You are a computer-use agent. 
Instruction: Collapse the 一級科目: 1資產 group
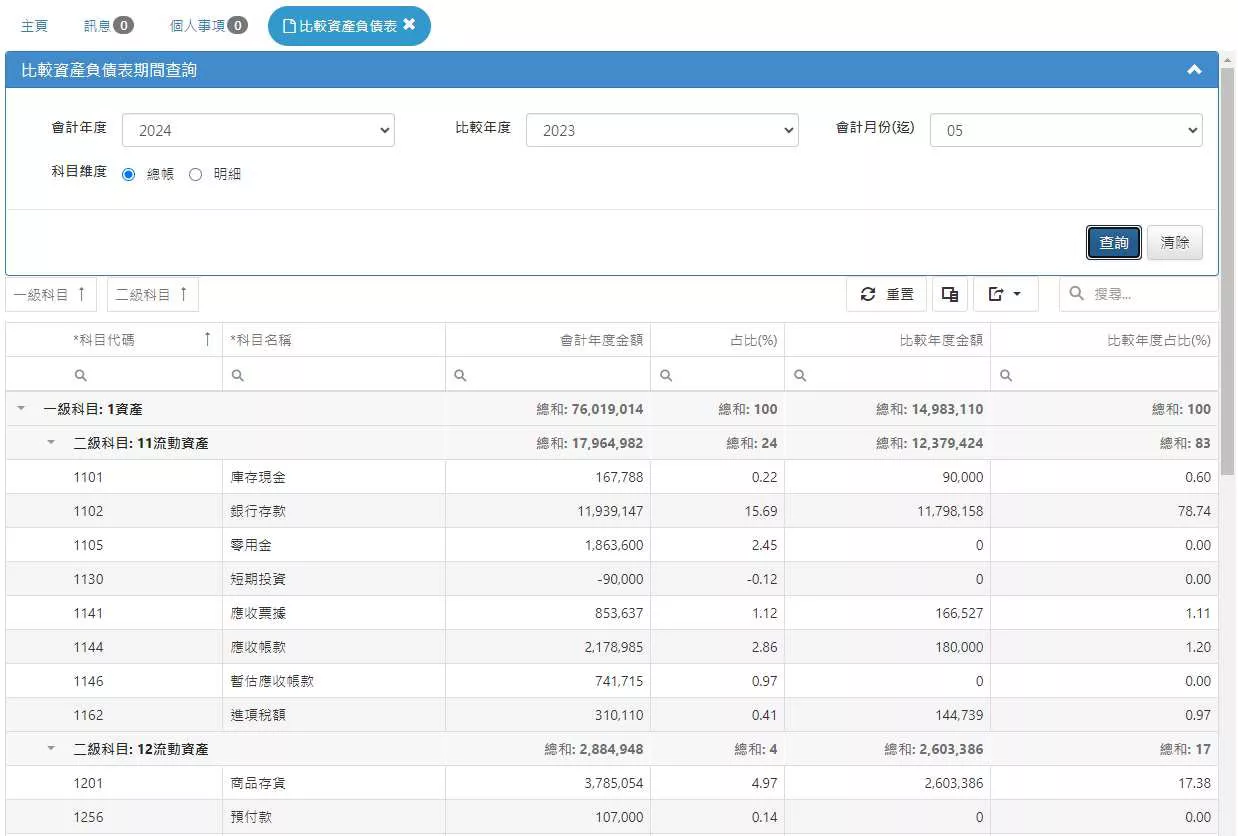(21, 409)
